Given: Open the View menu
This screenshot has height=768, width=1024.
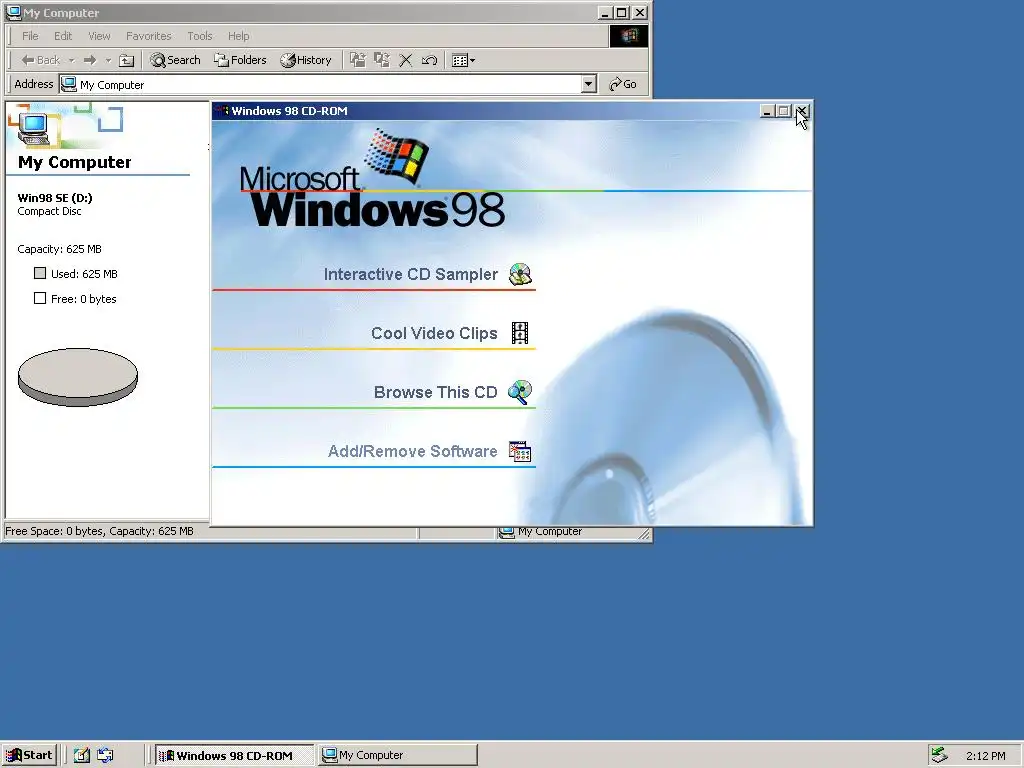Looking at the screenshot, I should (99, 36).
